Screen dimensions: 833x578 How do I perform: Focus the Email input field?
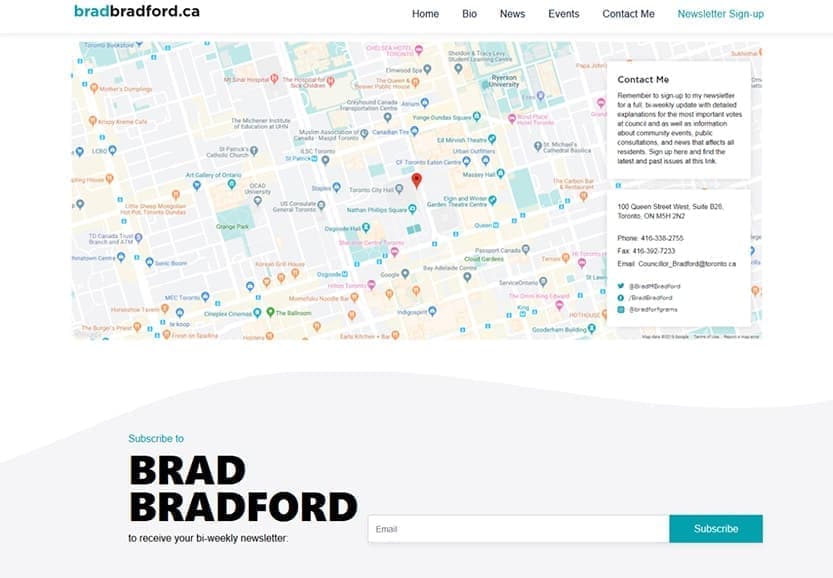[518, 529]
